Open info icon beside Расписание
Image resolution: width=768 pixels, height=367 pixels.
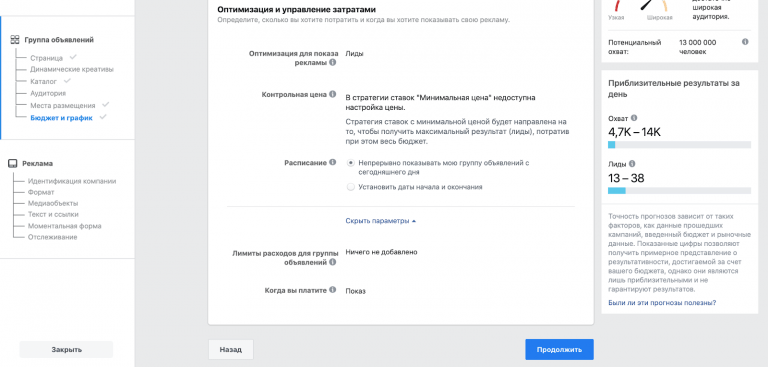point(333,162)
